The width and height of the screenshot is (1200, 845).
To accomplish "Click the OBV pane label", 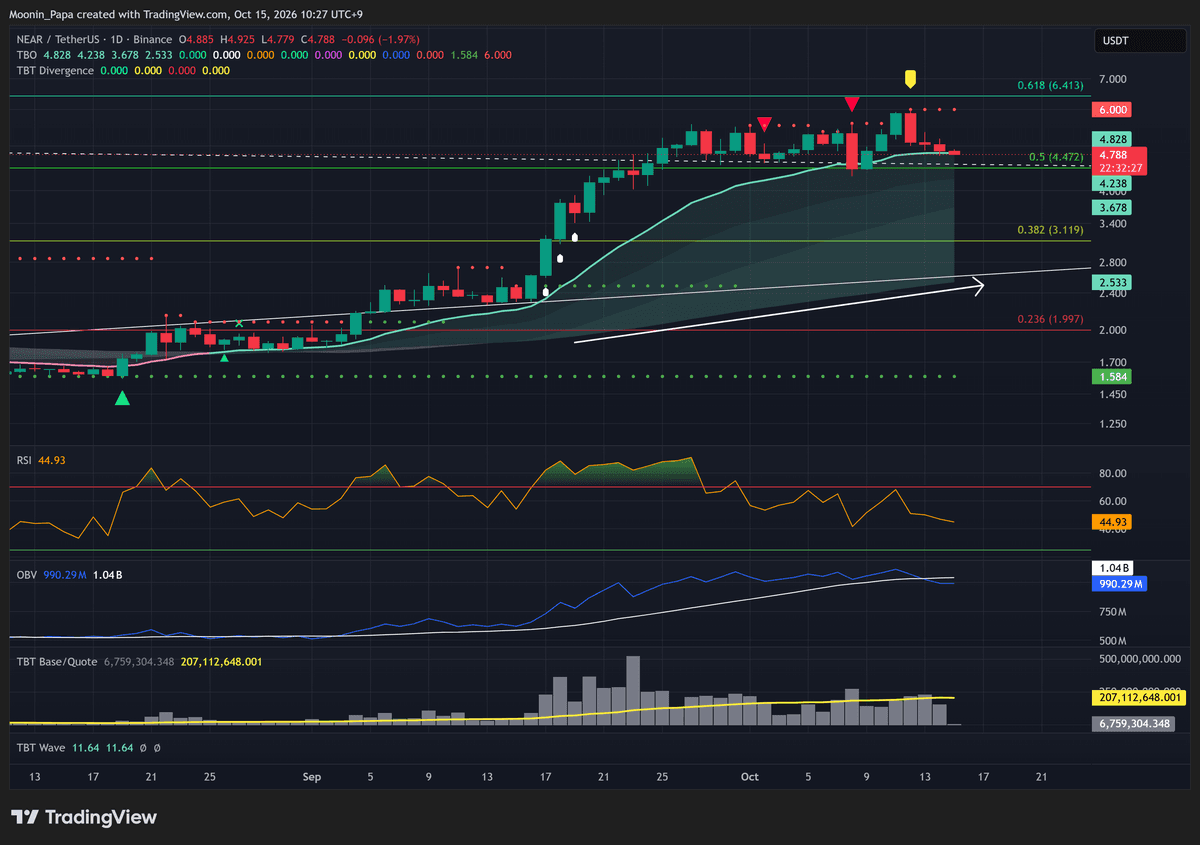I will click(x=27, y=575).
